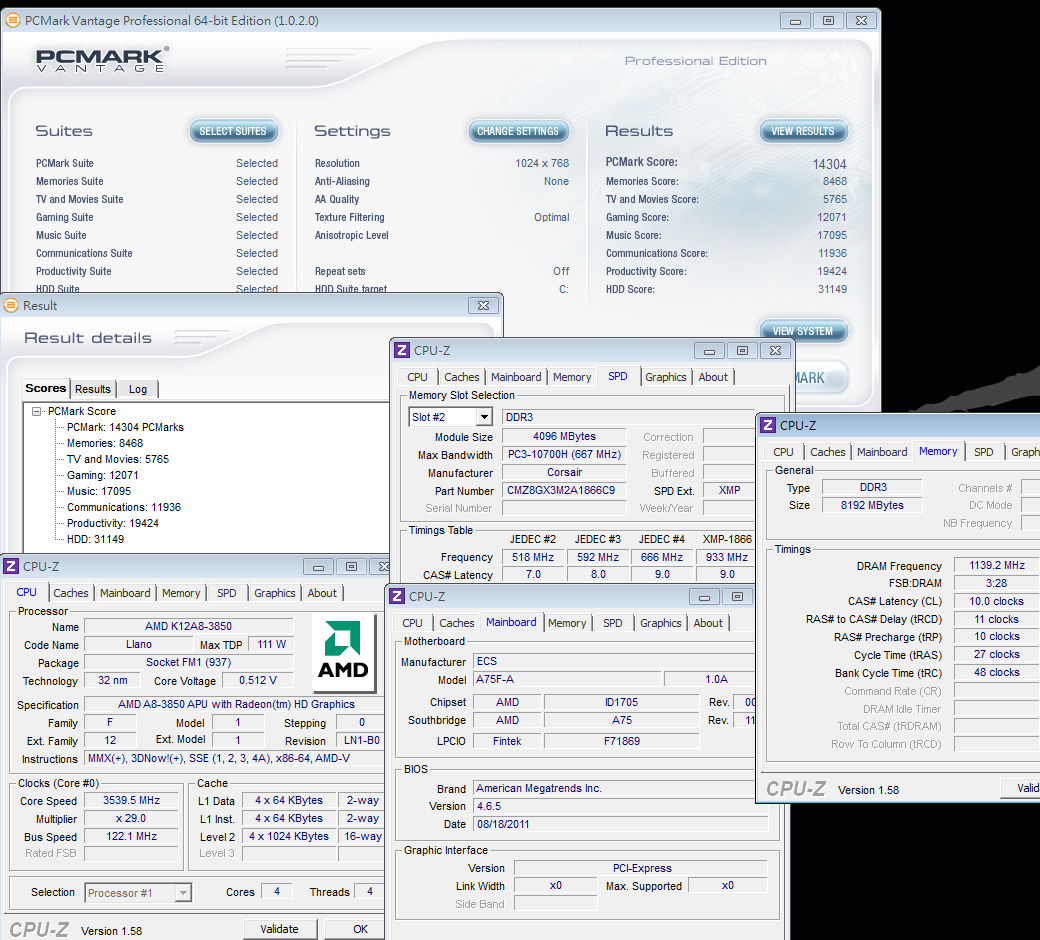This screenshot has width=1040, height=940.
Task: Close the Result details window
Action: coord(484,306)
